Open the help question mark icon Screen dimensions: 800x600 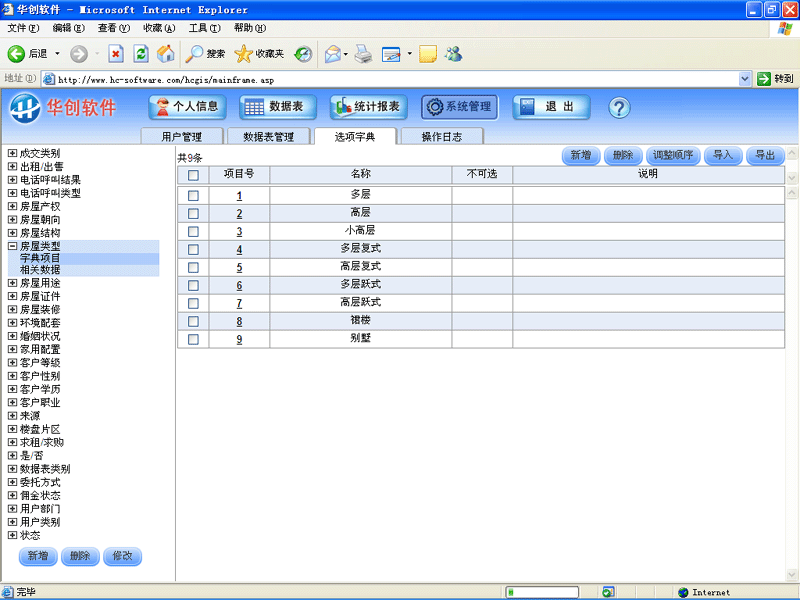[x=619, y=108]
